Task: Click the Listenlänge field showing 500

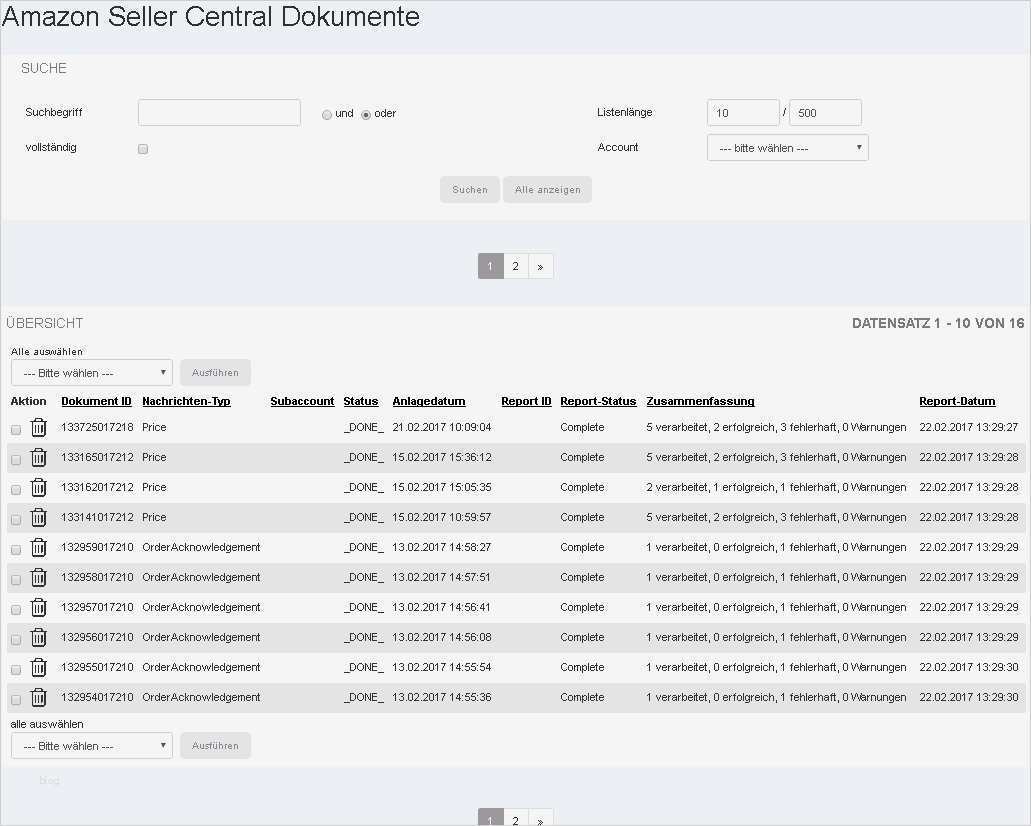Action: (x=825, y=112)
